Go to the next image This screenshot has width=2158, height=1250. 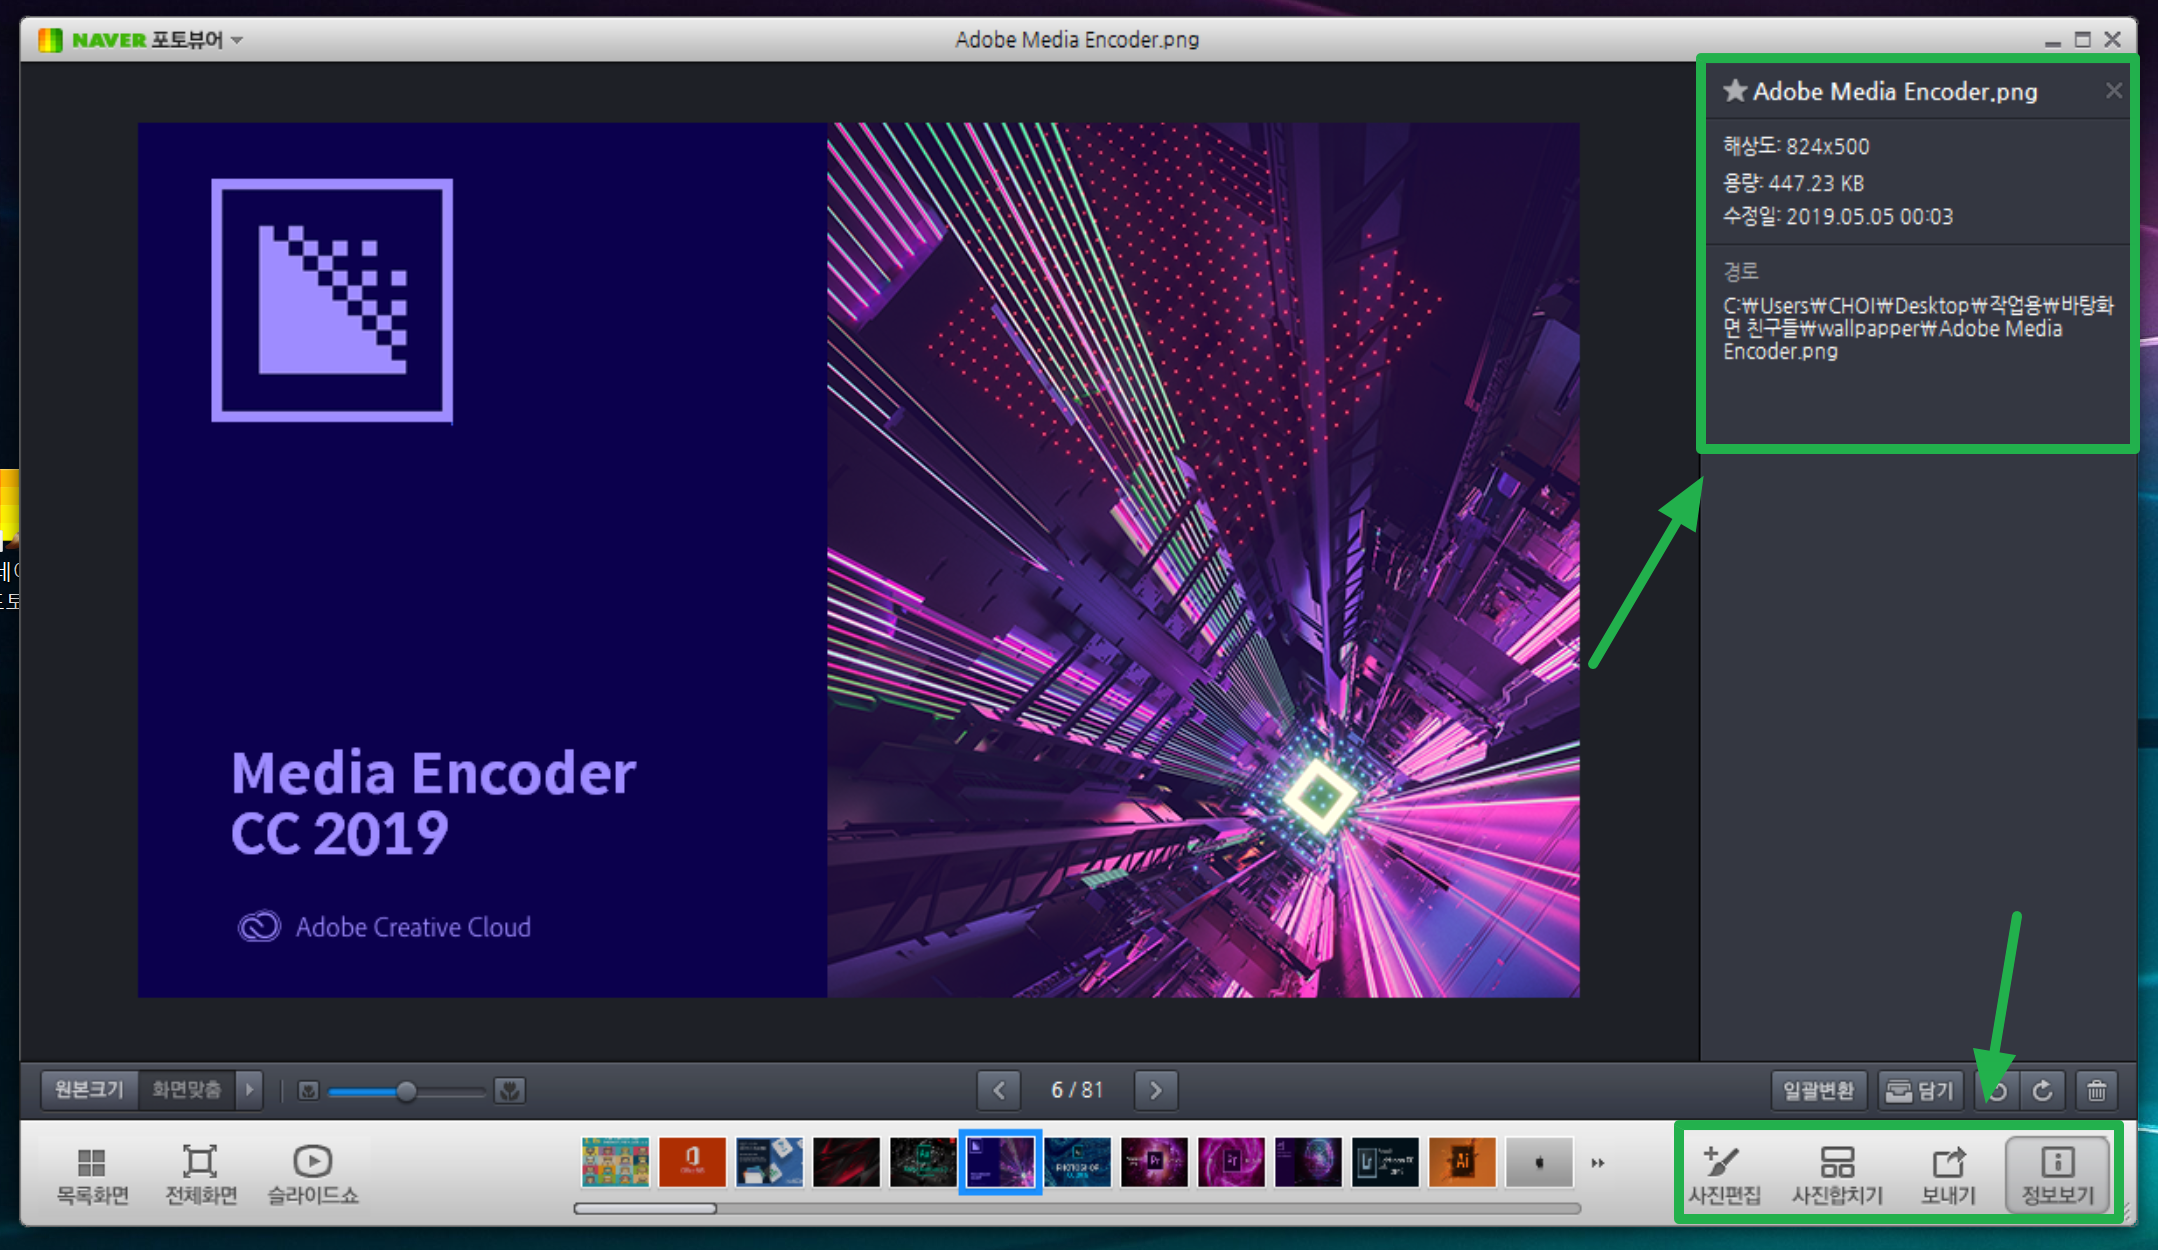tap(1156, 1090)
